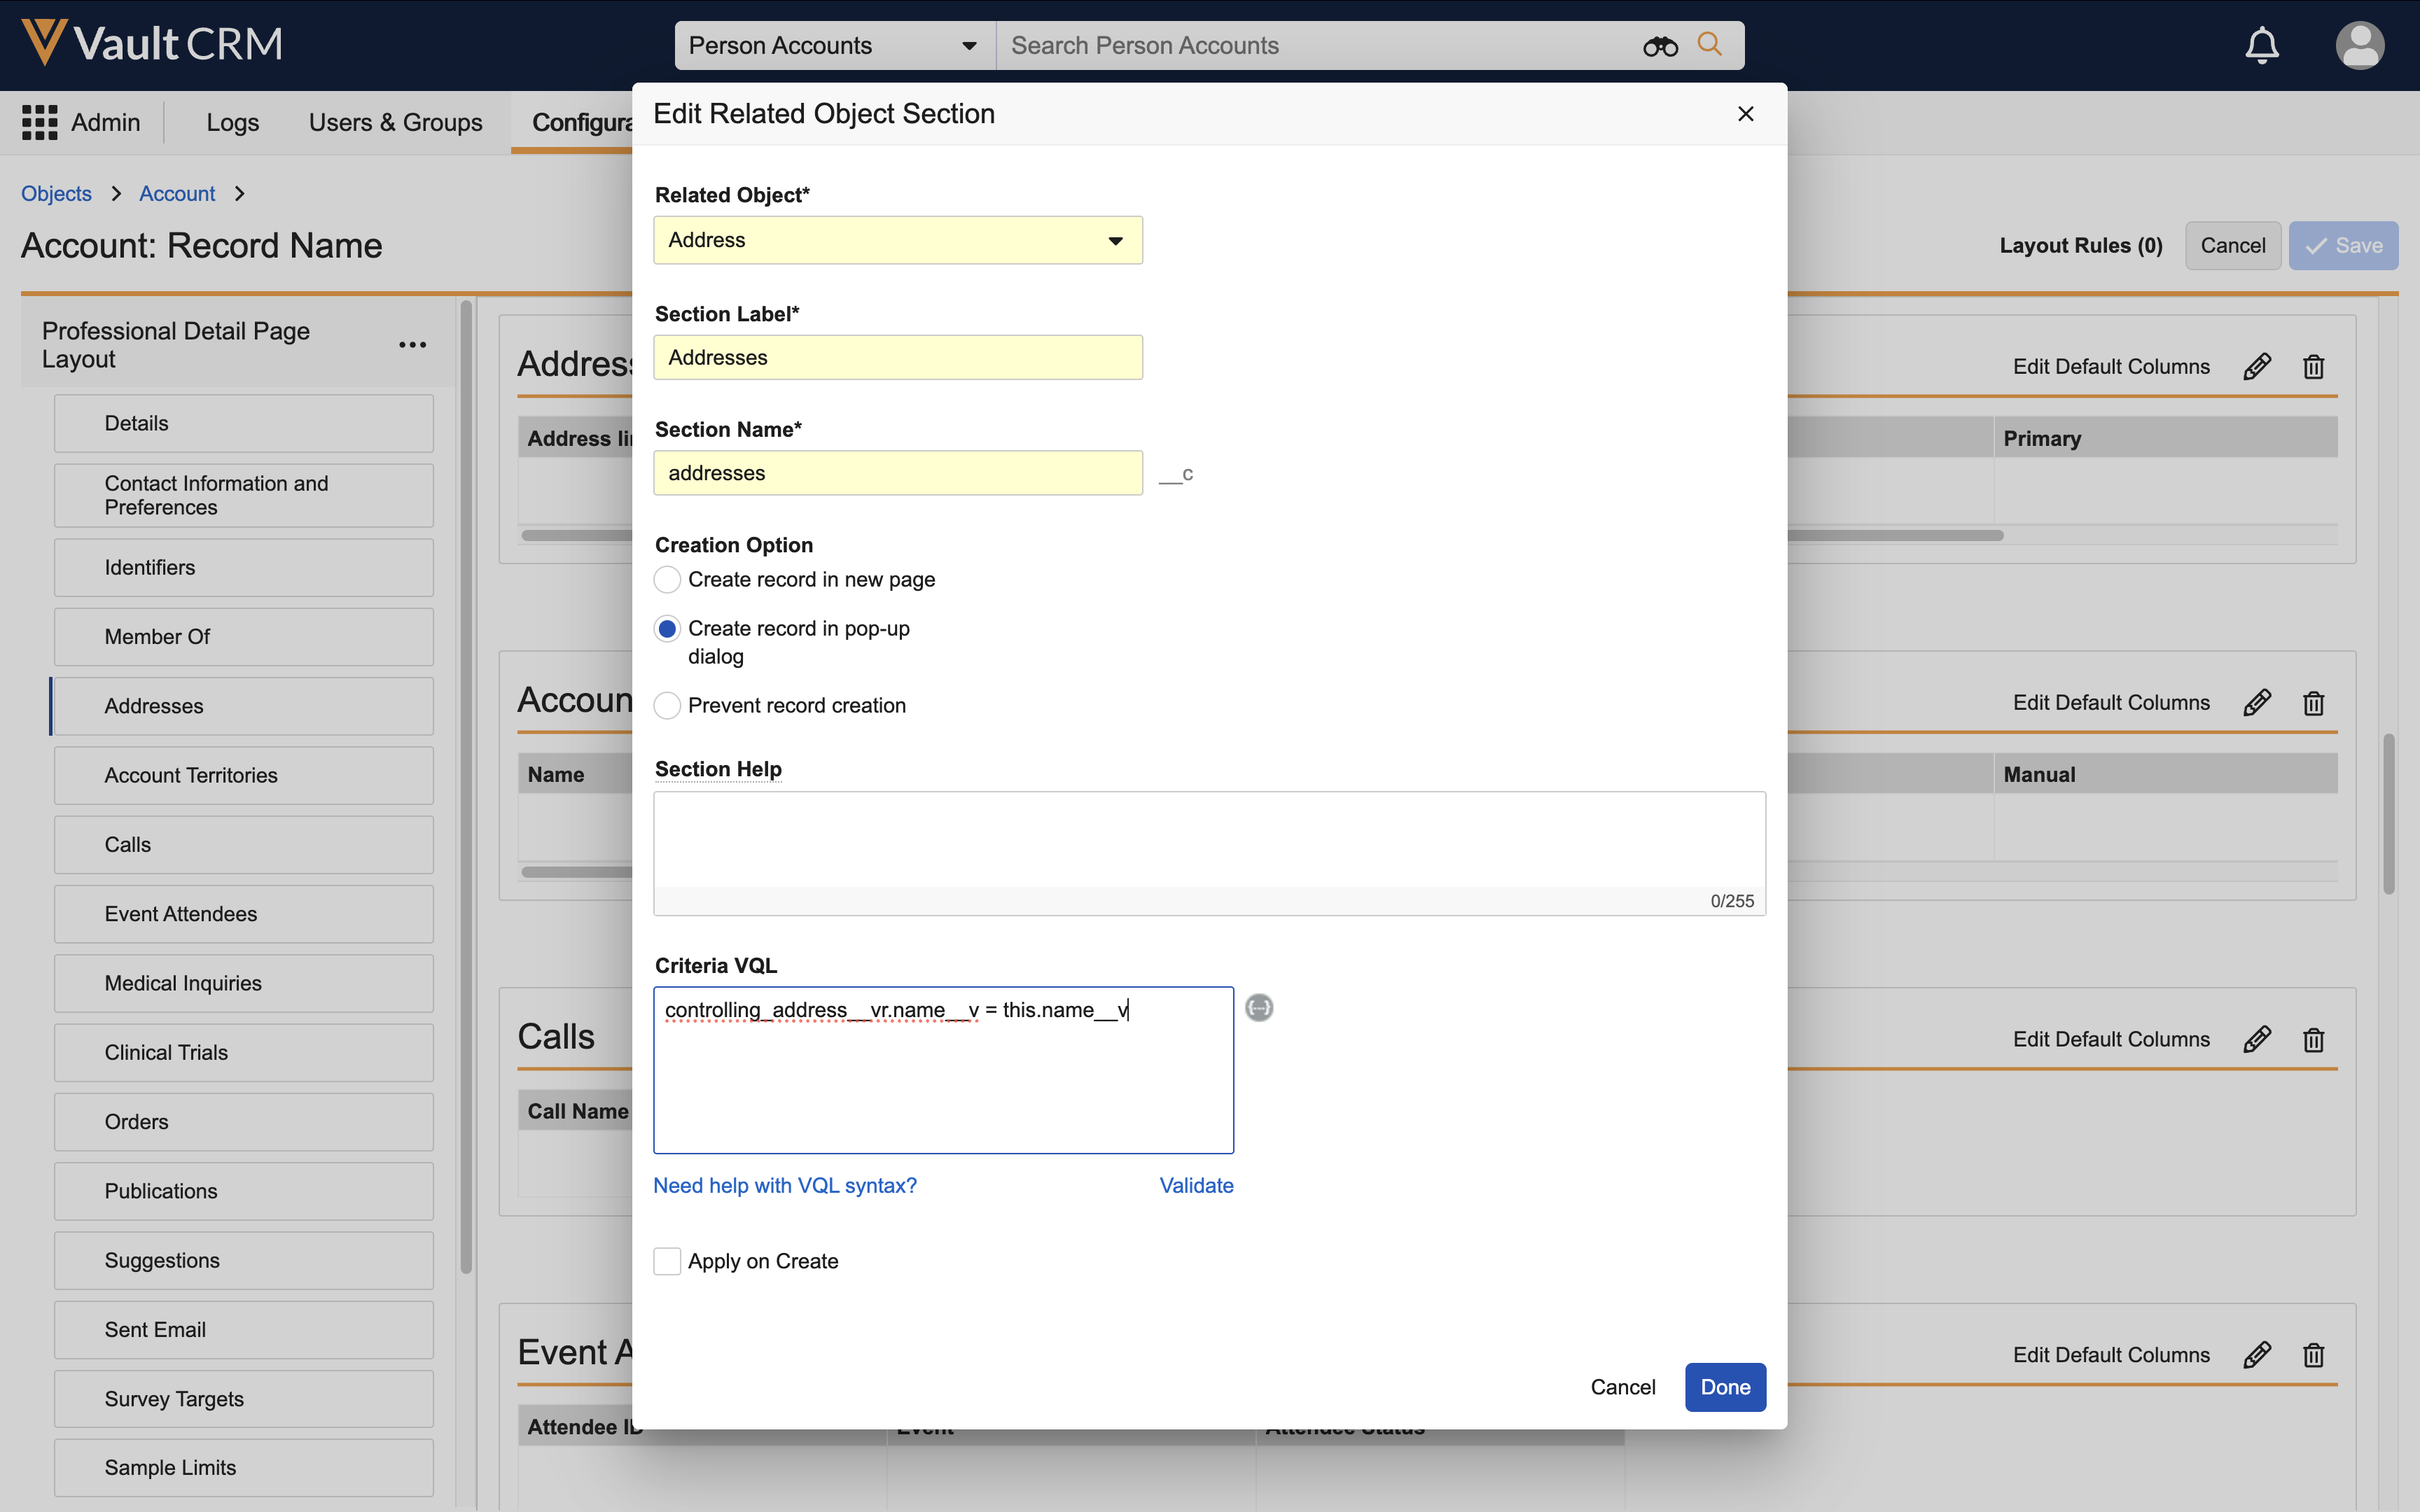Click the orange magnifier search icon

(1709, 45)
